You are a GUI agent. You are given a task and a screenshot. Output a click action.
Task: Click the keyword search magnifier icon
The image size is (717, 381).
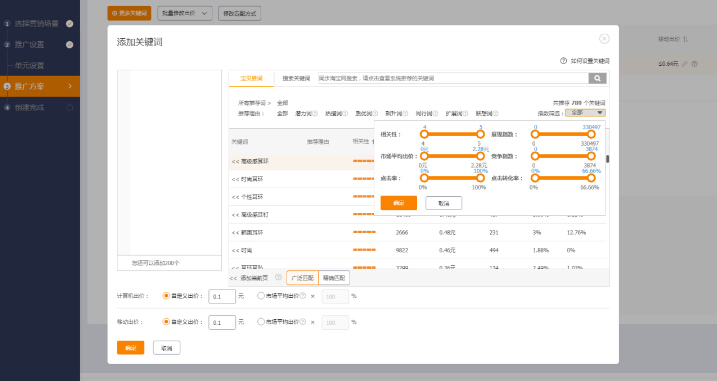597,78
